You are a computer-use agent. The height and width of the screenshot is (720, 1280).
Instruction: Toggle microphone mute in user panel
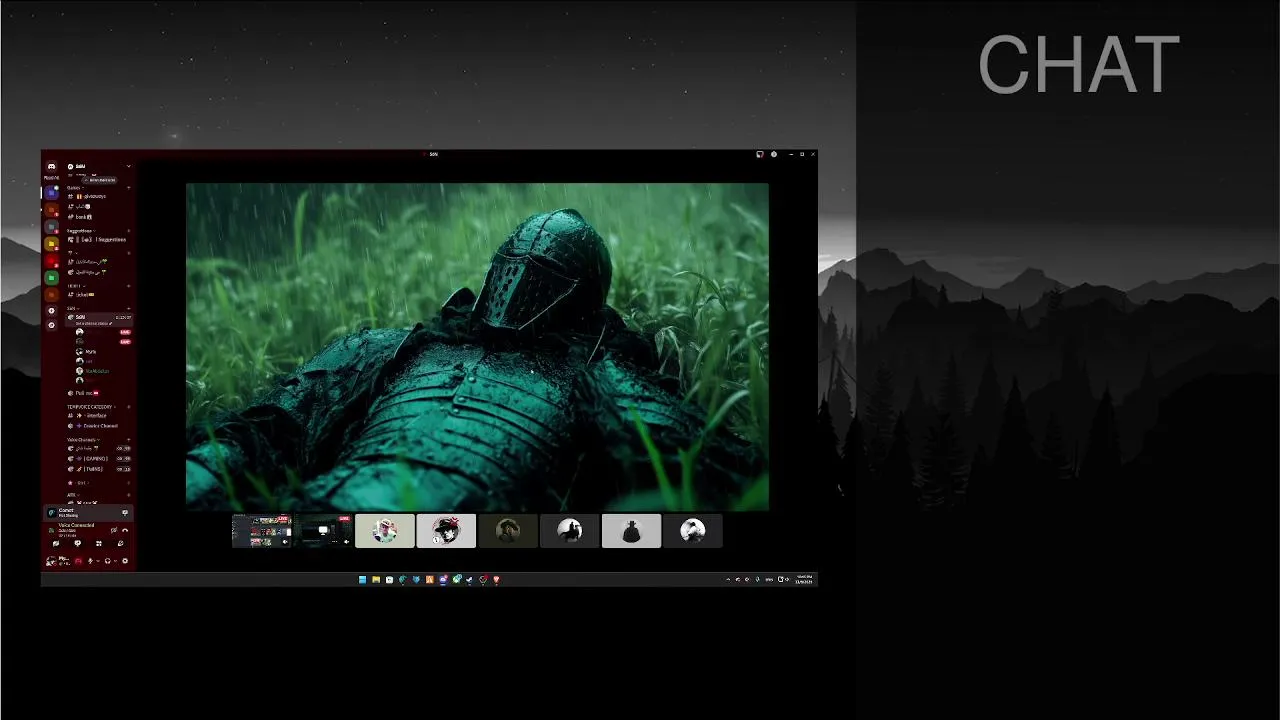coord(90,561)
